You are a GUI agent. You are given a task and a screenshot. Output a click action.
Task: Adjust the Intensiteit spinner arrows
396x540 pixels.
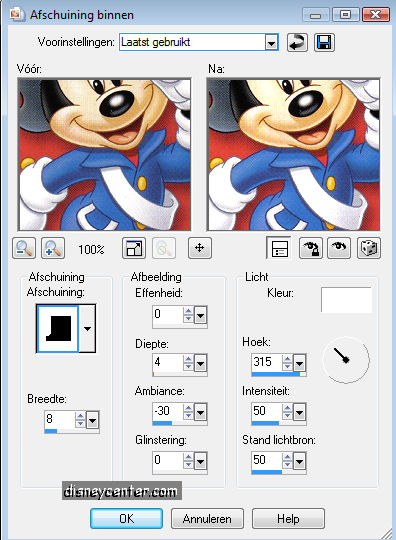pyautogui.click(x=288, y=412)
